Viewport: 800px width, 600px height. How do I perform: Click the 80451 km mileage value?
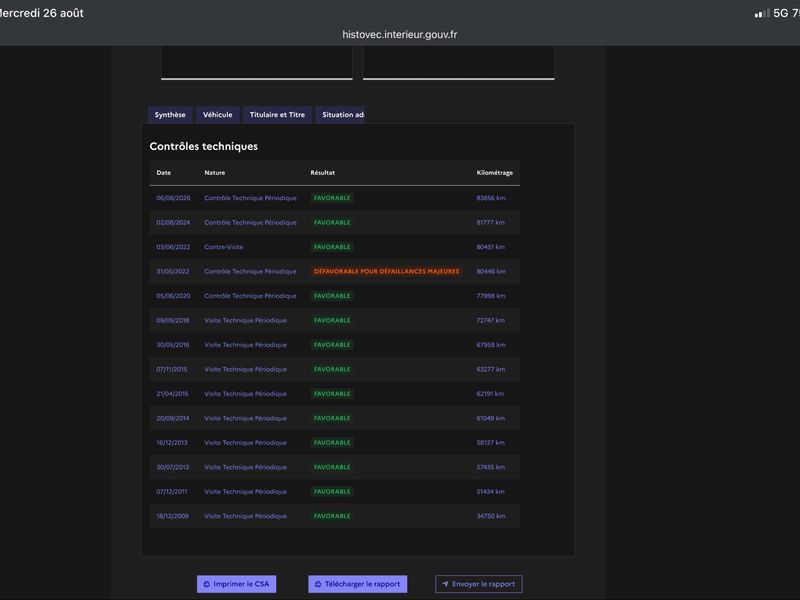tap(490, 247)
